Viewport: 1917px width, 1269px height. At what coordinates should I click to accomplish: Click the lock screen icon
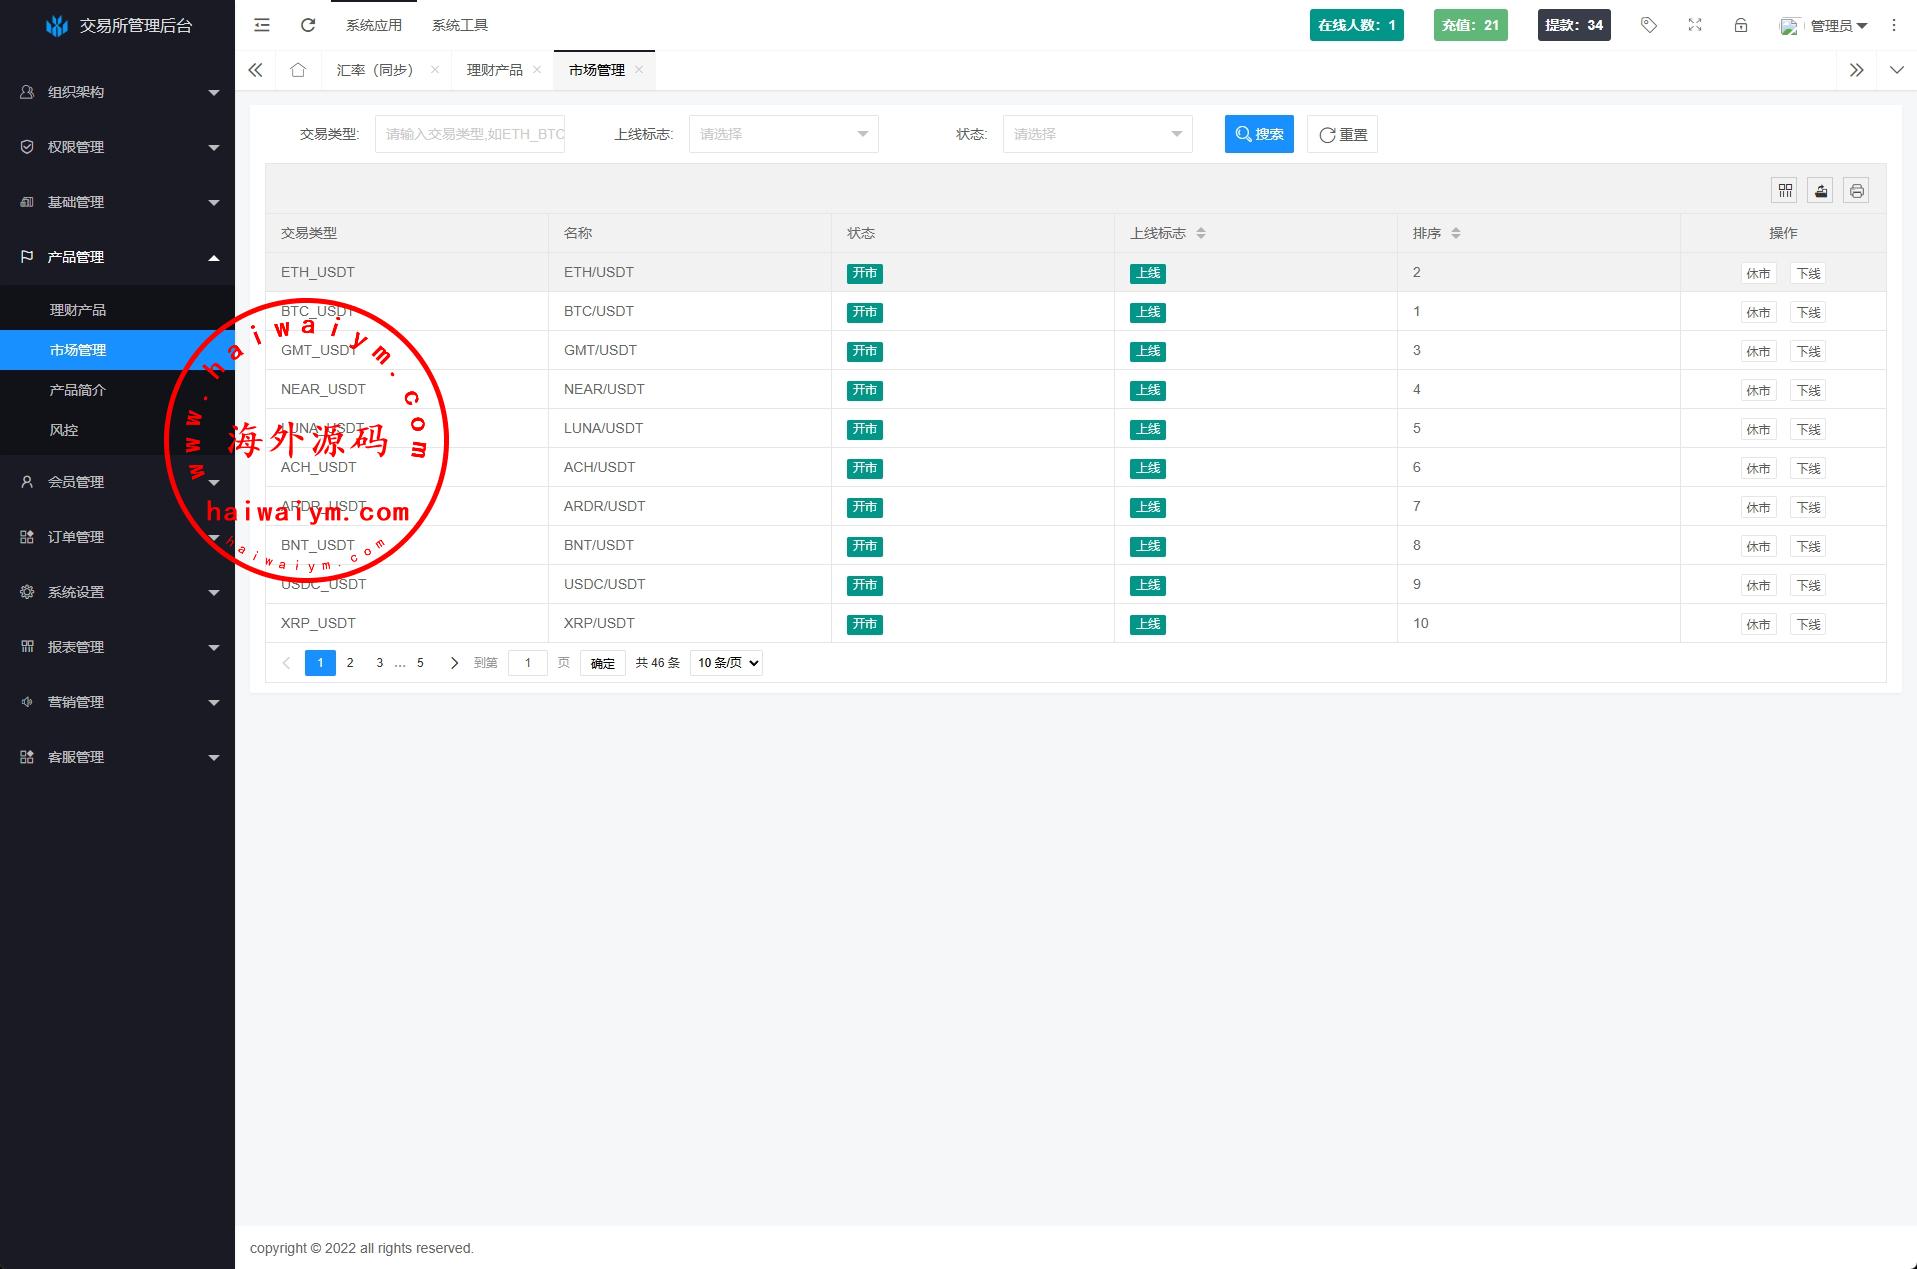click(x=1741, y=25)
